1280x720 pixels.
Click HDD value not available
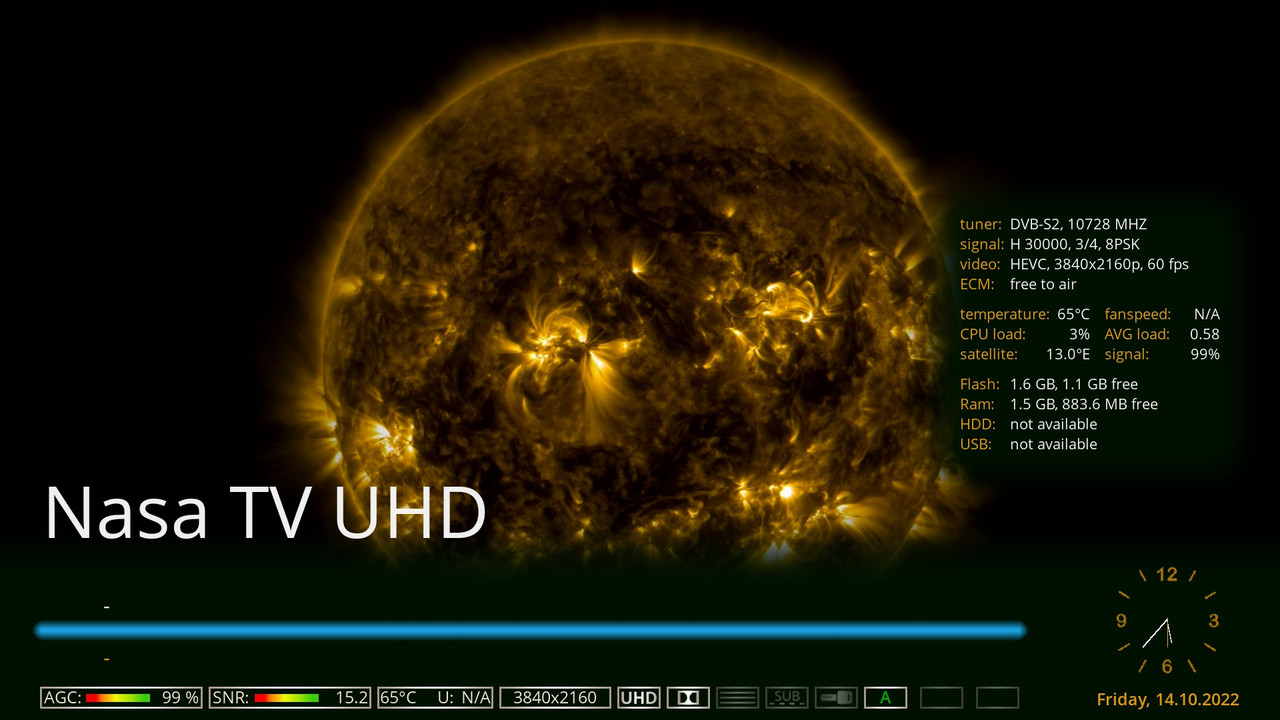point(1053,424)
